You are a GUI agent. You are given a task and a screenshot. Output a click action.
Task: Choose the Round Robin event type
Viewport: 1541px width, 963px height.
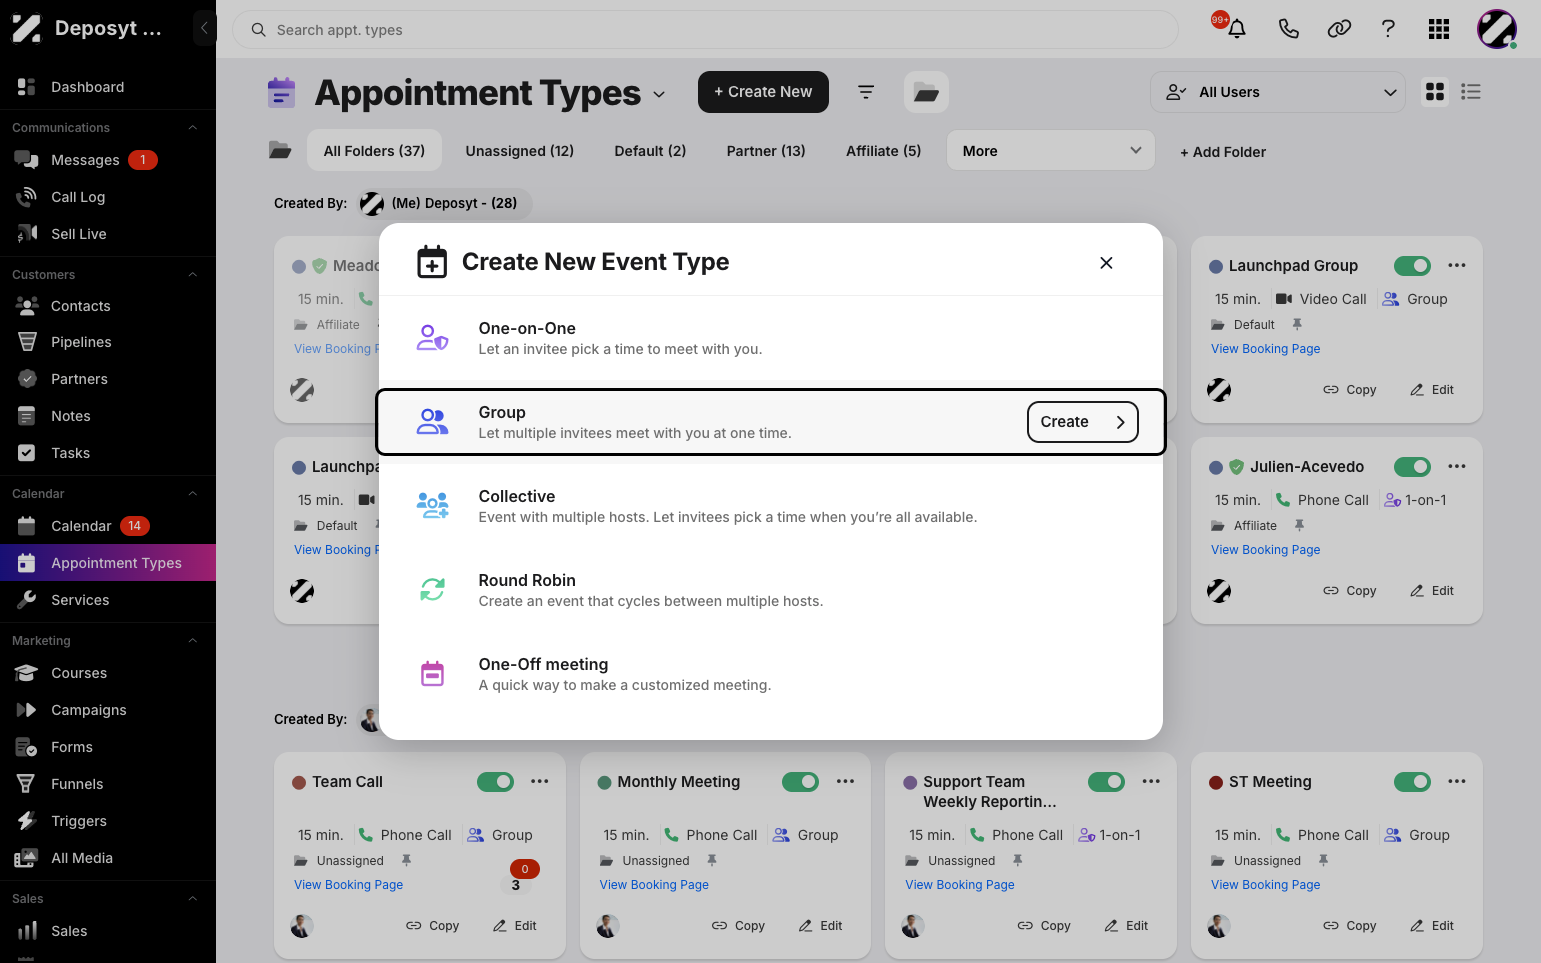[x=770, y=590]
